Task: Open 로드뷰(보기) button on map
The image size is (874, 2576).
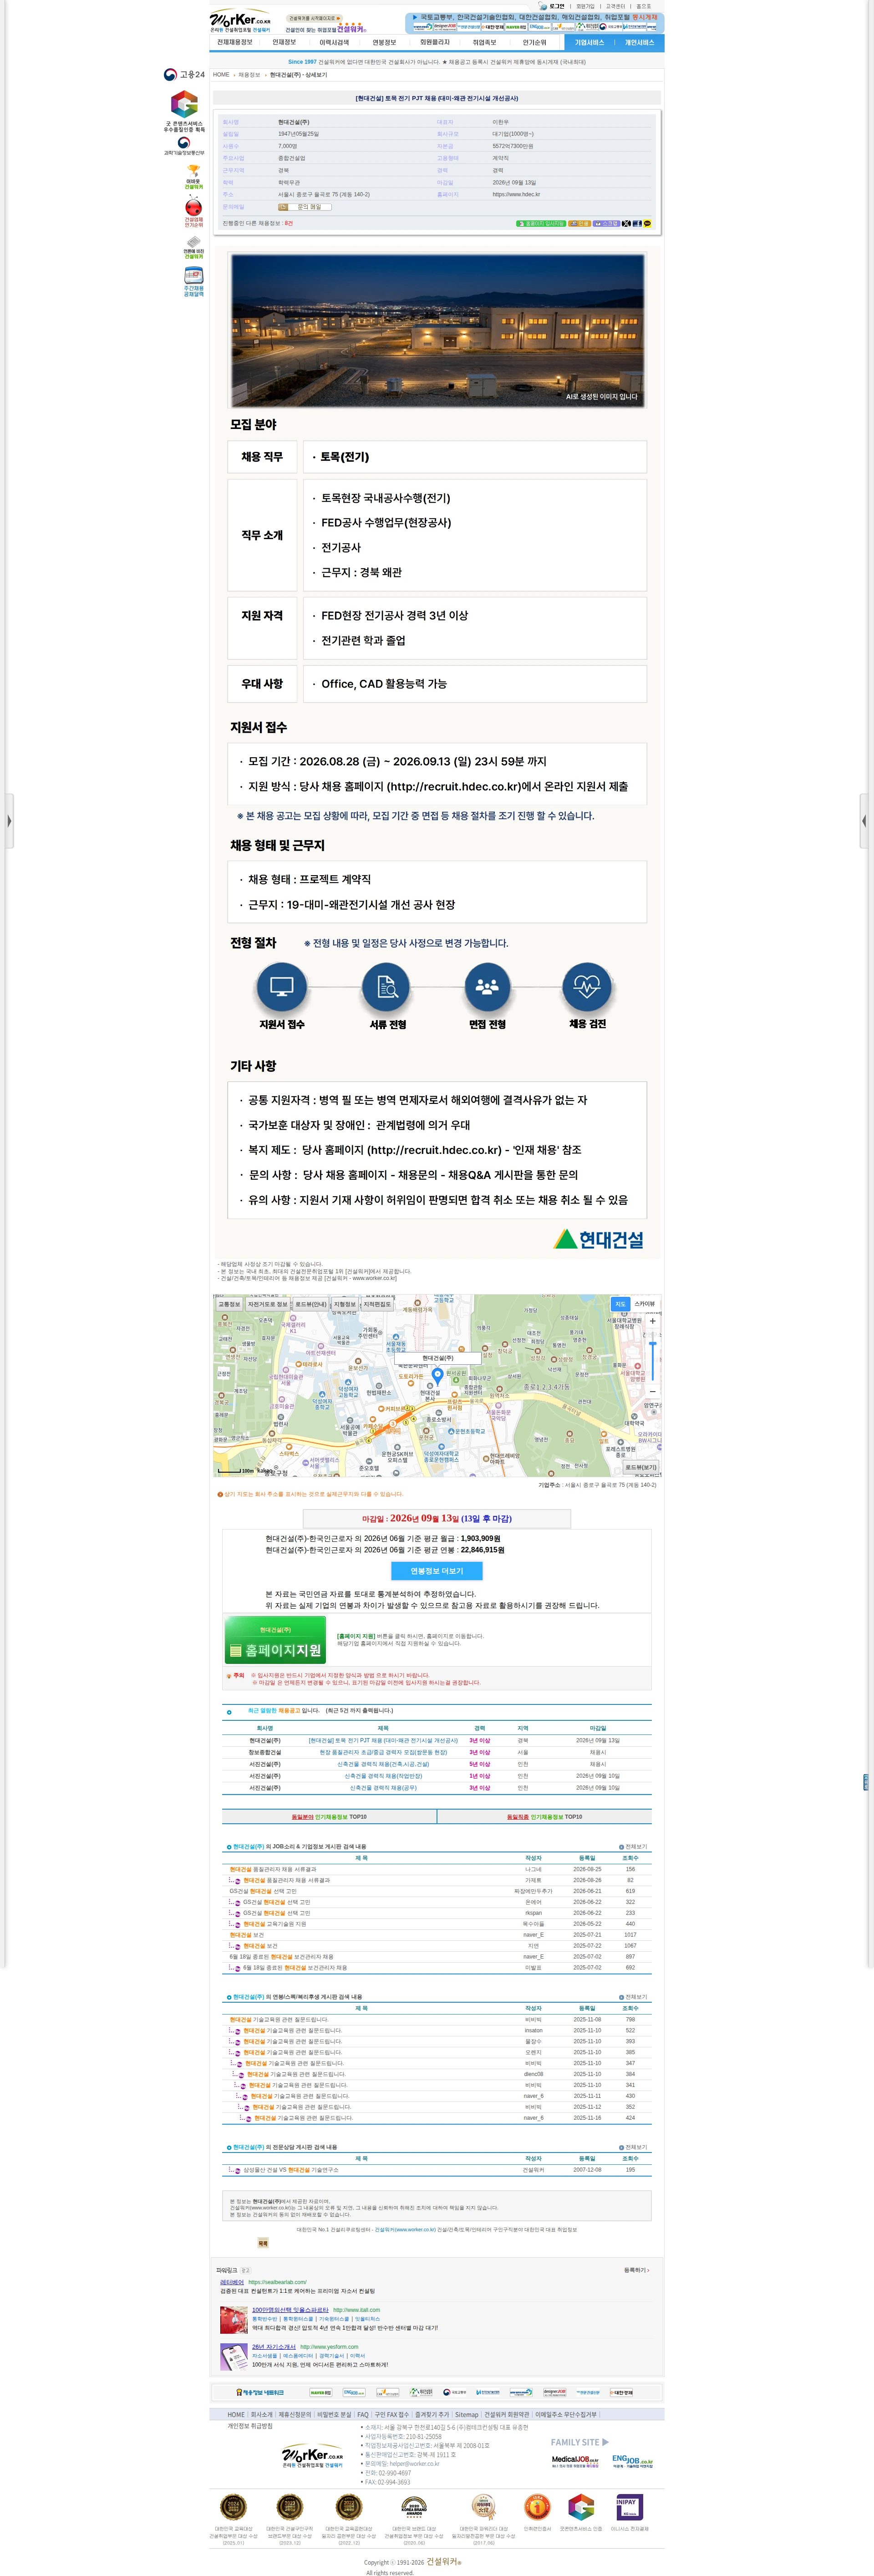Action: click(641, 1468)
